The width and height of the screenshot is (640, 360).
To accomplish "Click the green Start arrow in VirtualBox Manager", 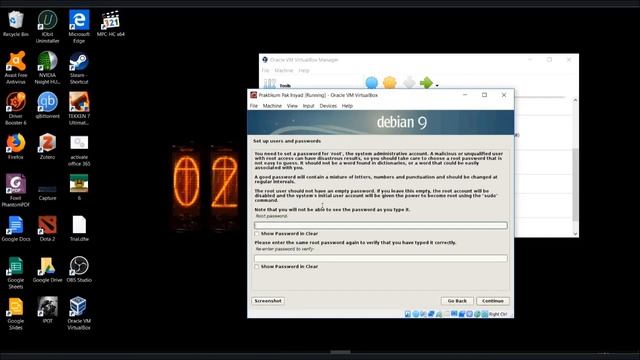I will 426,82.
